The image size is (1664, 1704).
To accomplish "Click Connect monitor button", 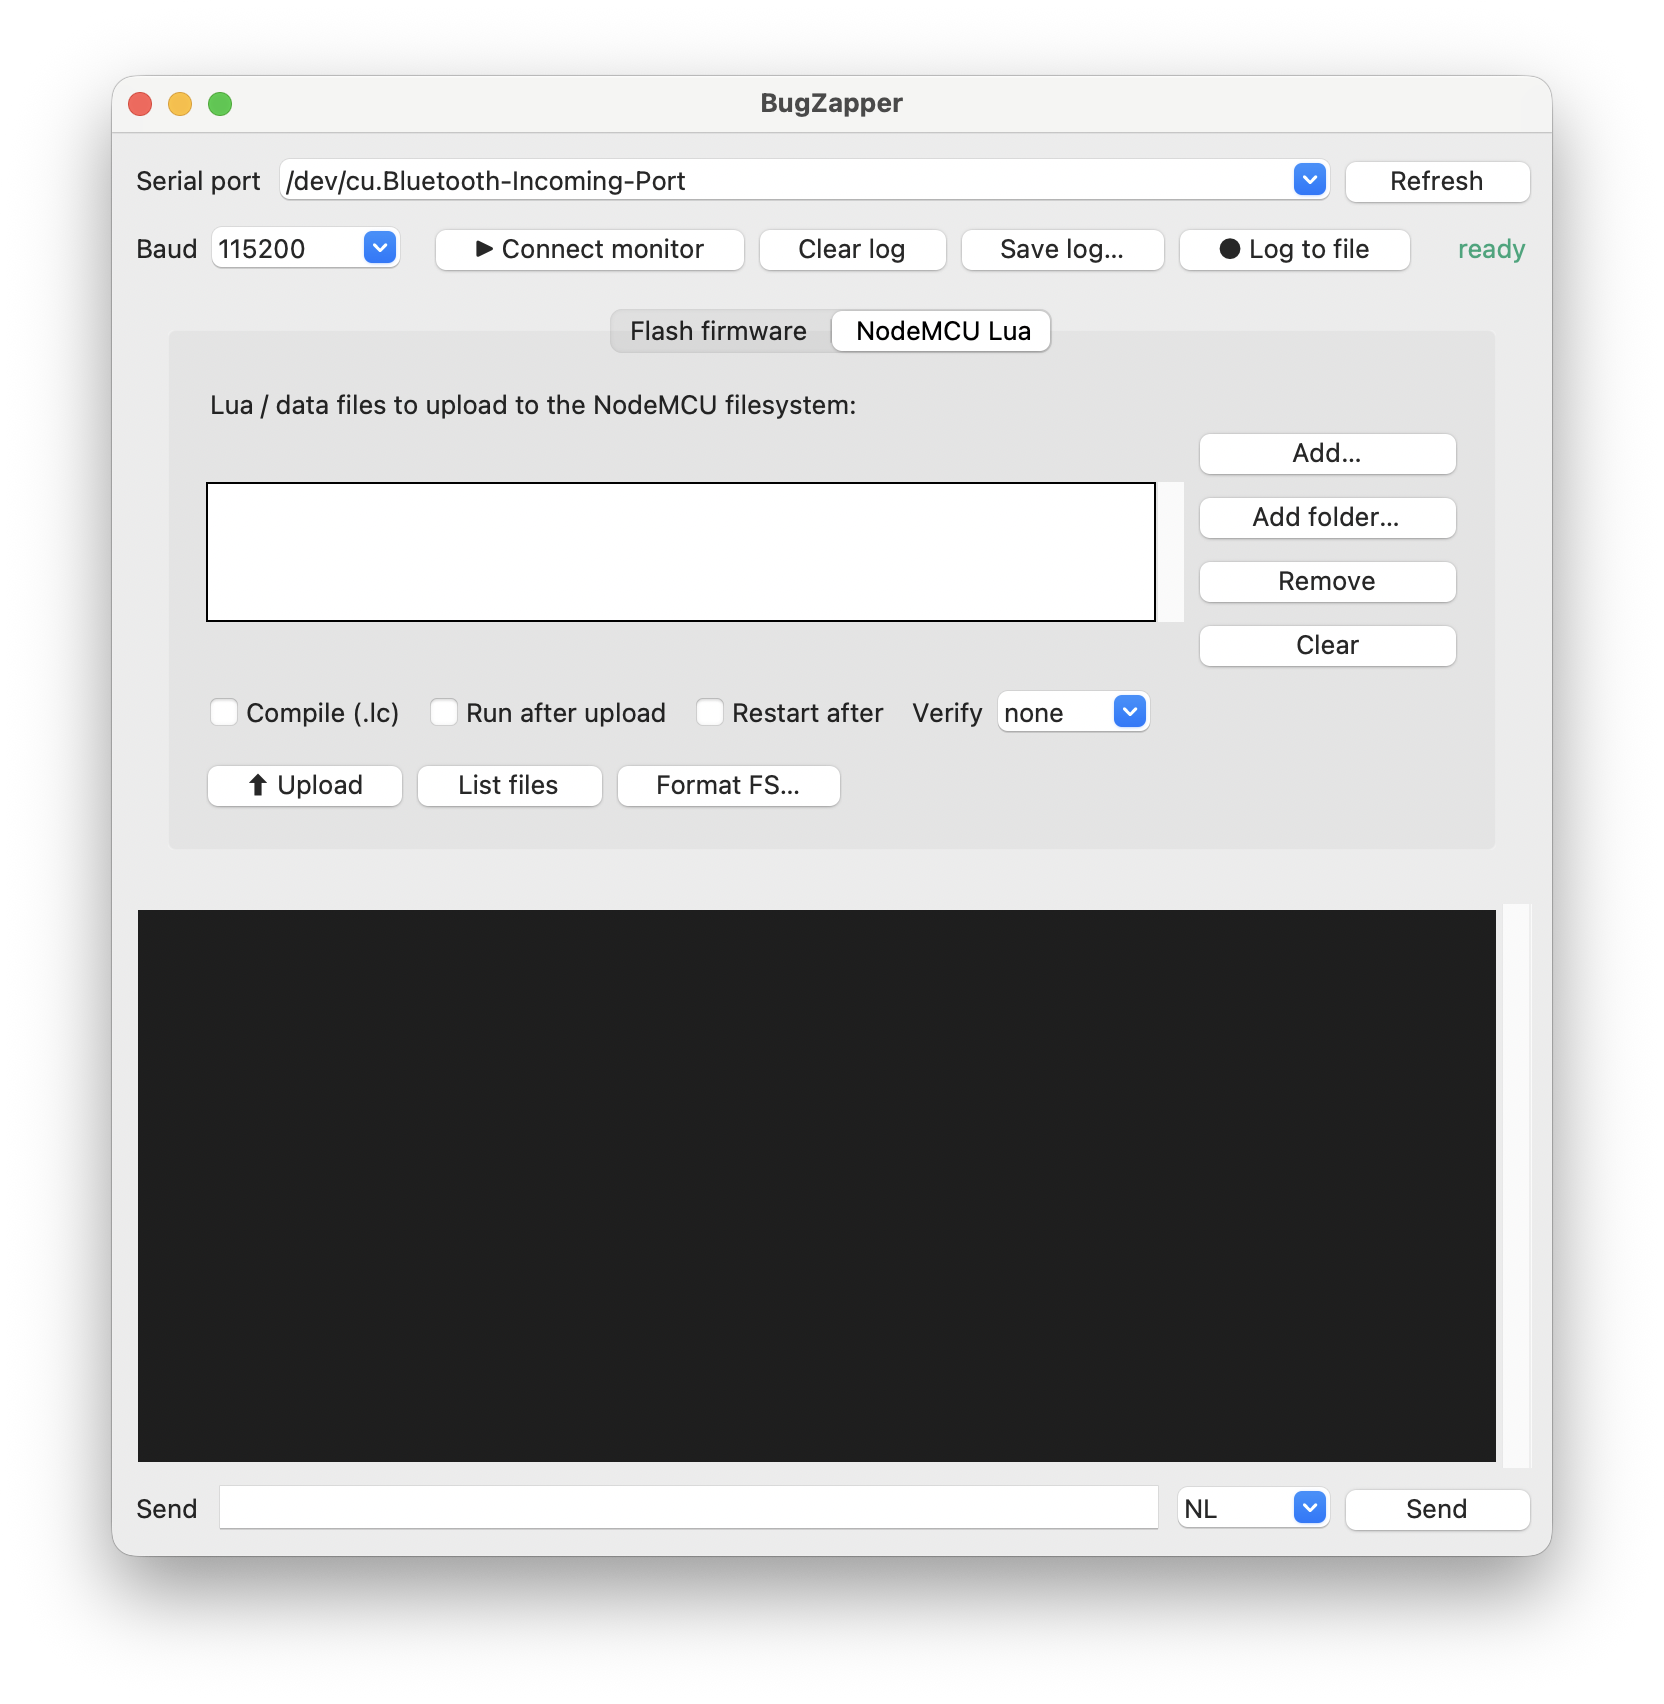I will coord(590,249).
